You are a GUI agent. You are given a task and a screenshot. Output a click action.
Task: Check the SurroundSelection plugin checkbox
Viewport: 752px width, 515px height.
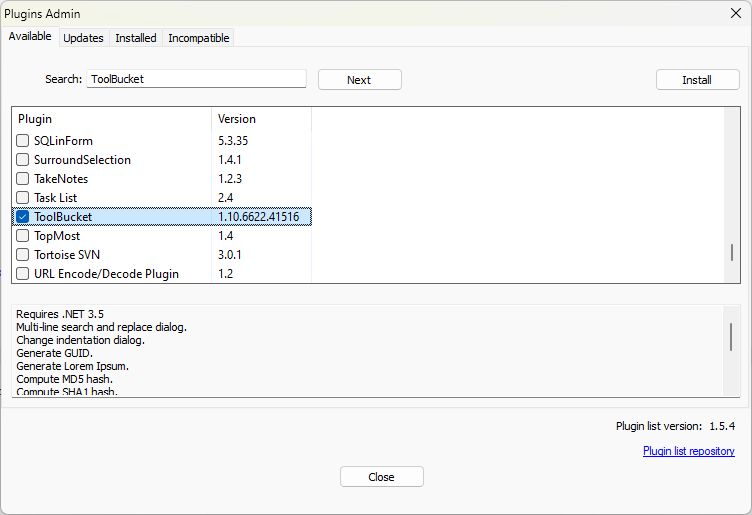point(23,160)
